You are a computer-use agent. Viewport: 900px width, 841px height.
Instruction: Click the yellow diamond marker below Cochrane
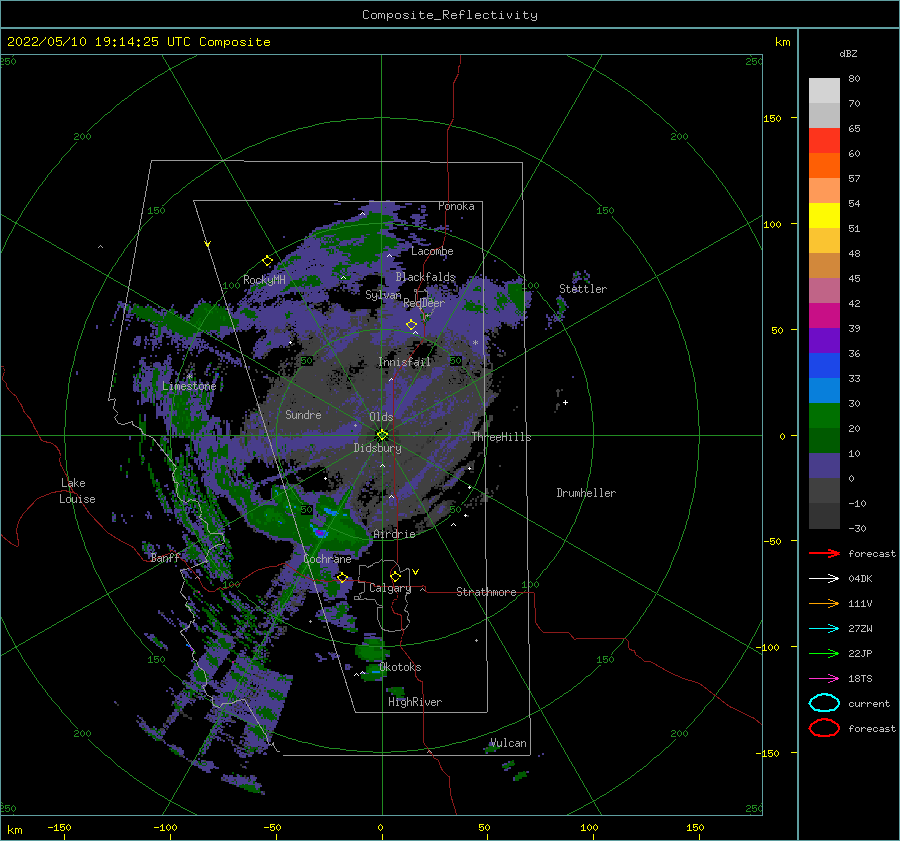pos(342,577)
